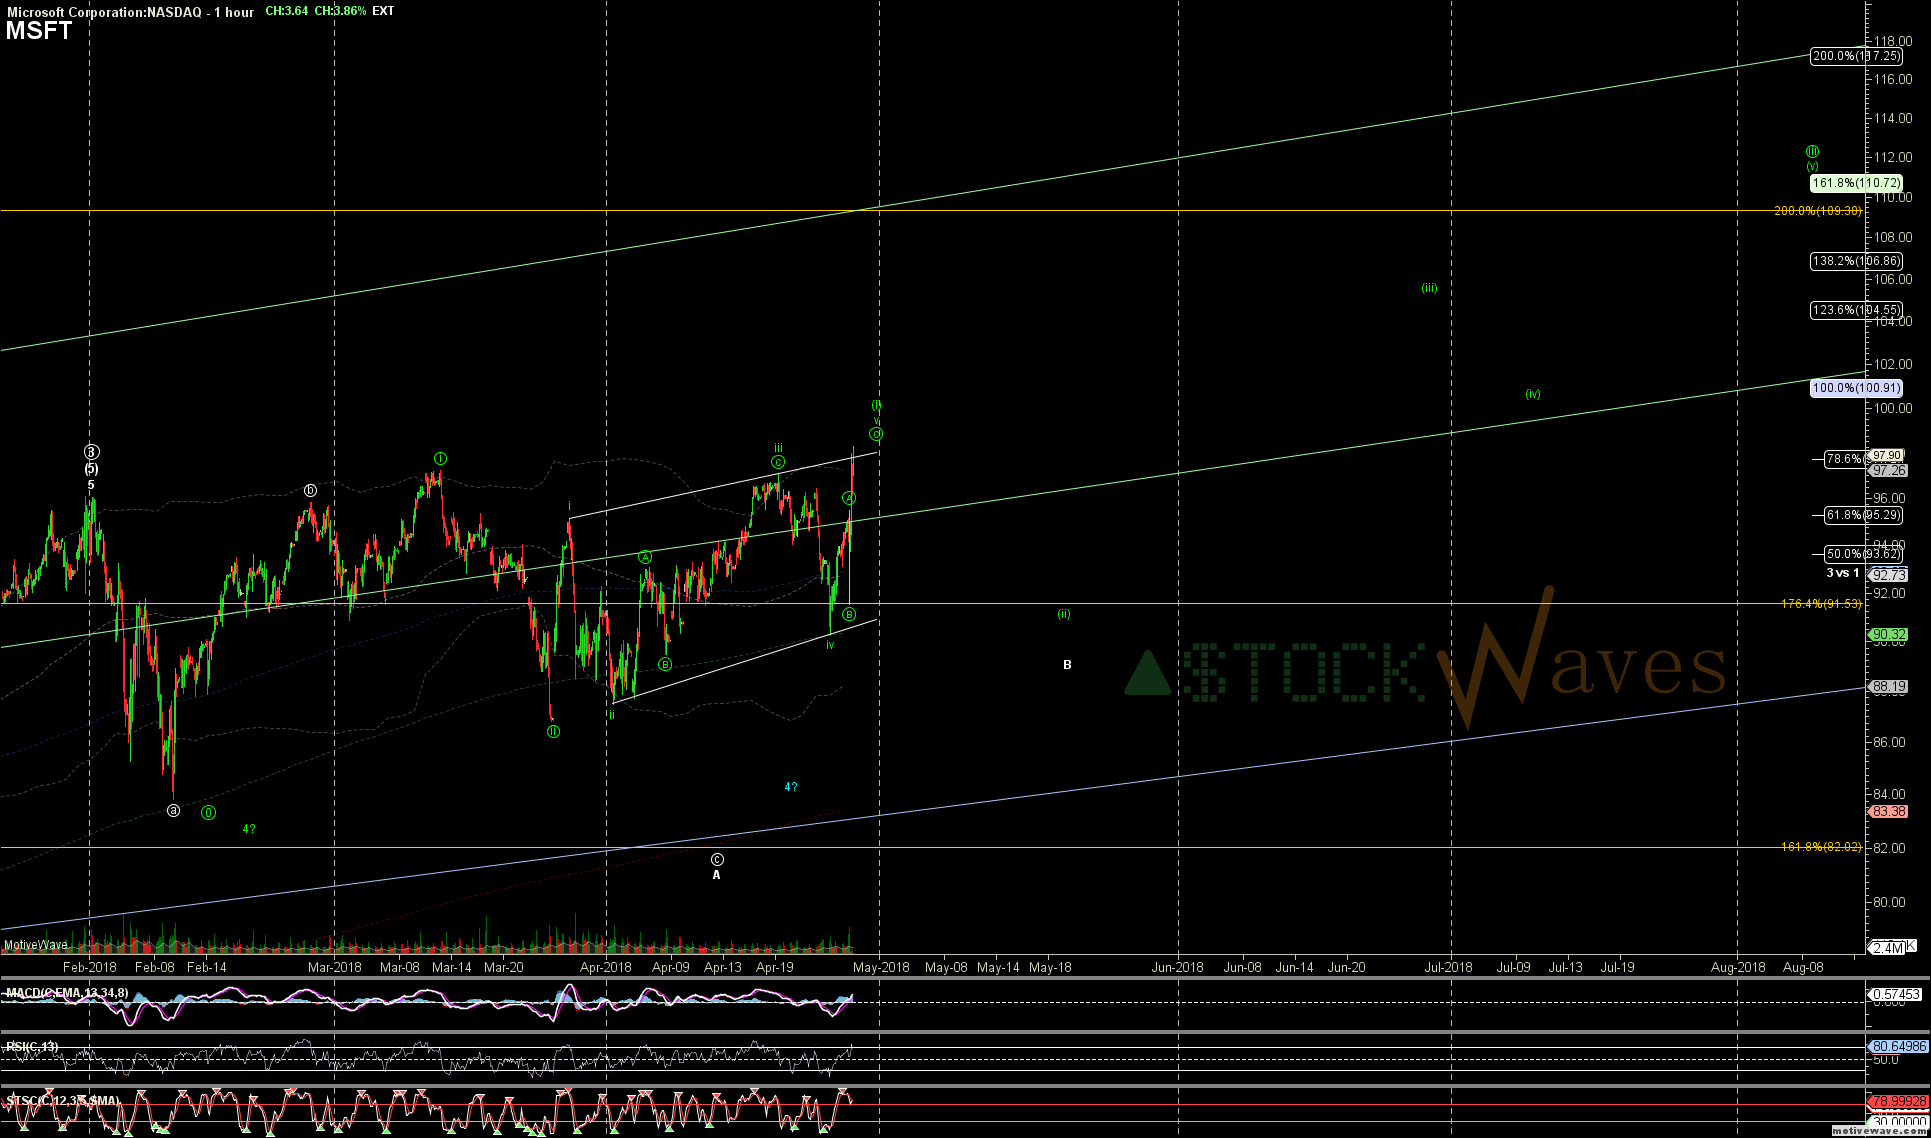Click the green (iii) projected wave label
The image size is (1931, 1138).
coord(1430,288)
